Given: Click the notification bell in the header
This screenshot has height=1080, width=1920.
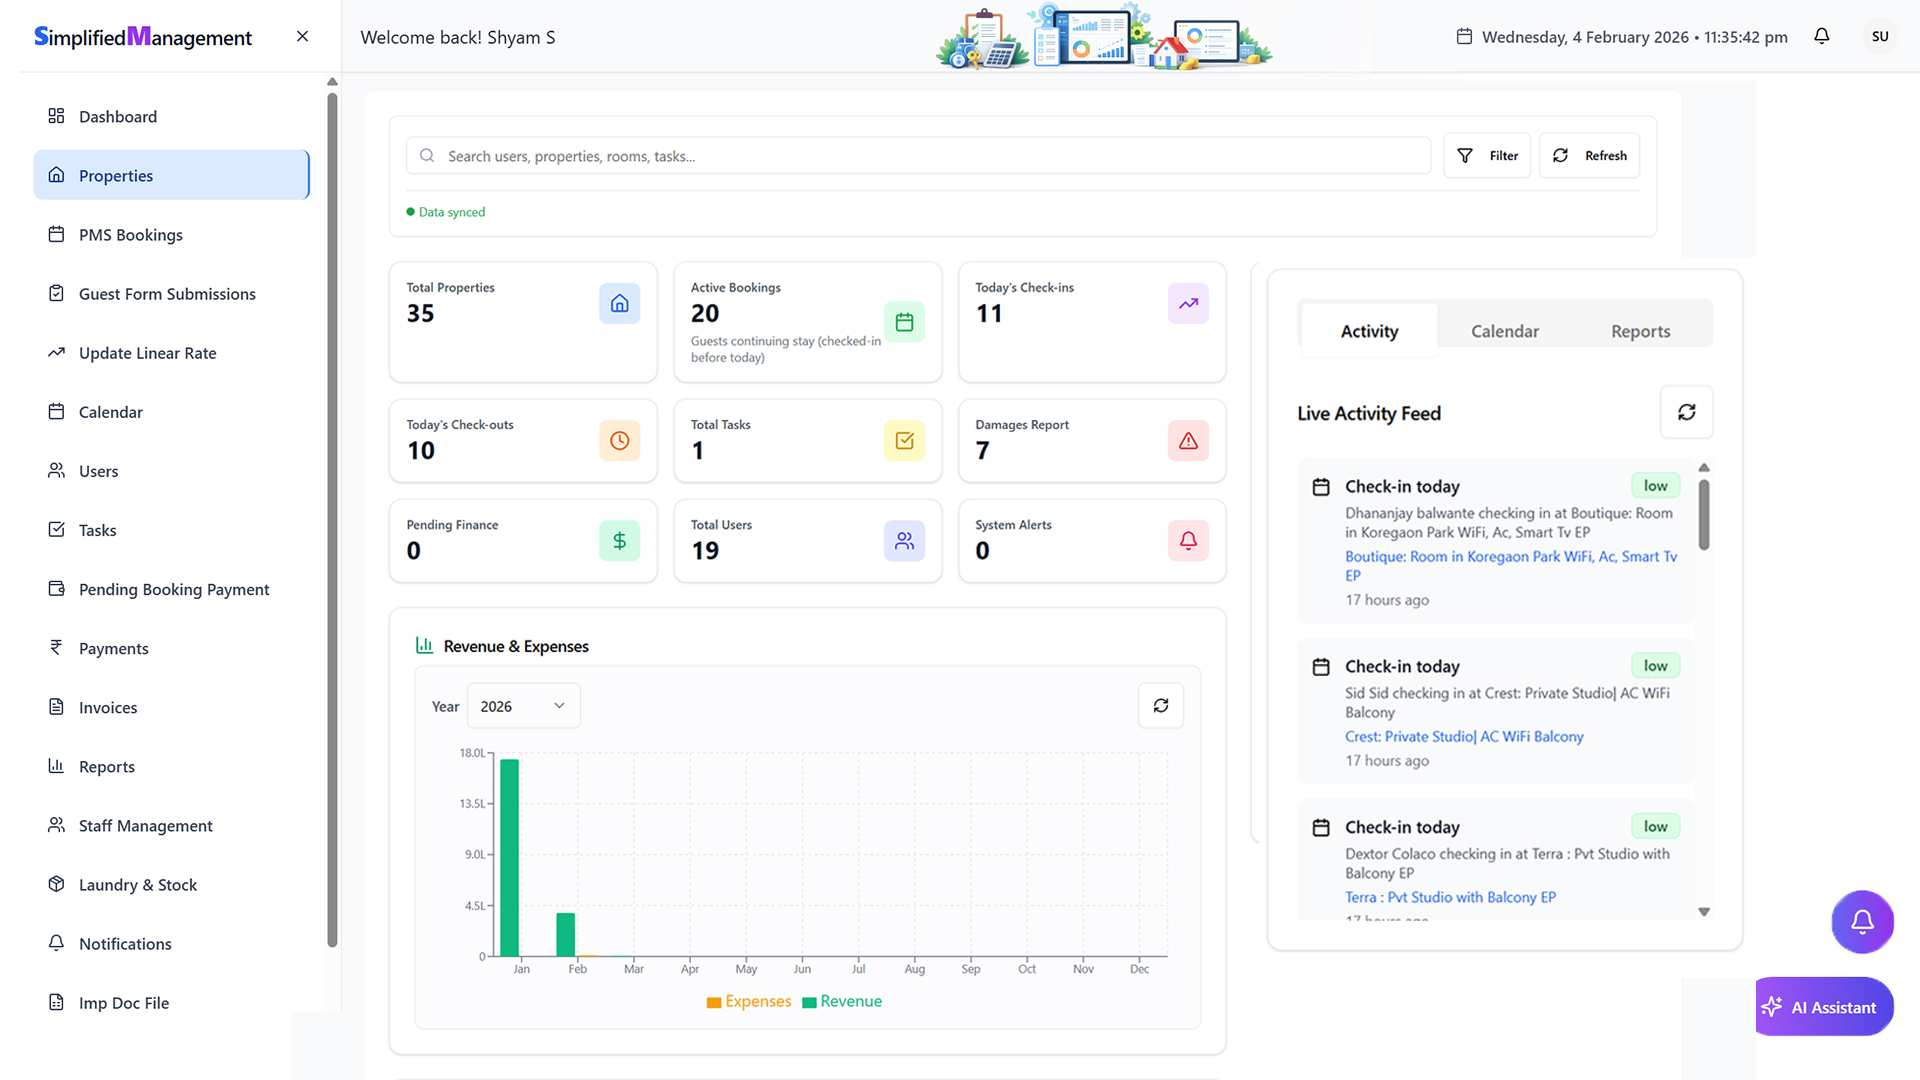Looking at the screenshot, I should 1821,37.
